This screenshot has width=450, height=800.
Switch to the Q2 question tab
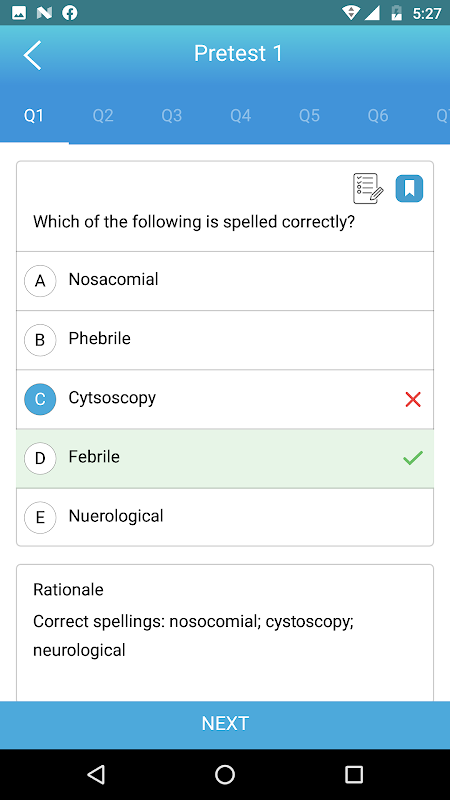(103, 116)
